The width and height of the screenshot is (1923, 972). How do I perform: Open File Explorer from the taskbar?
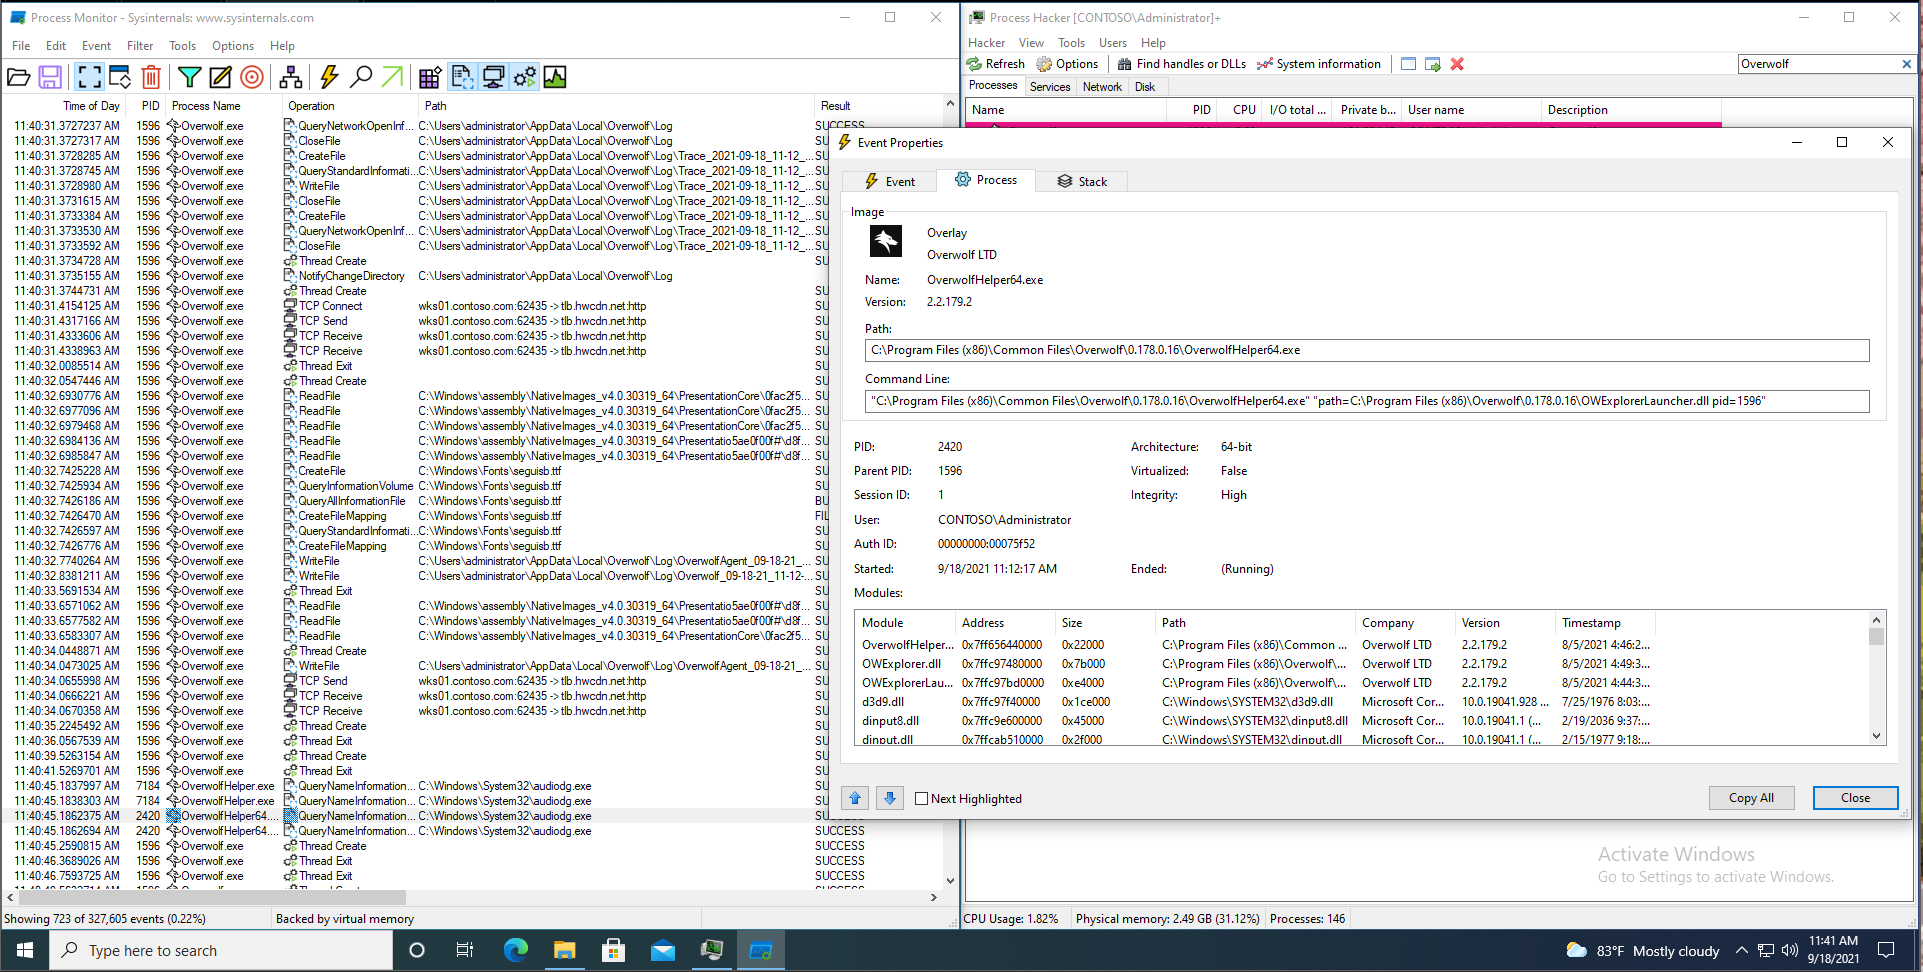pyautogui.click(x=564, y=950)
